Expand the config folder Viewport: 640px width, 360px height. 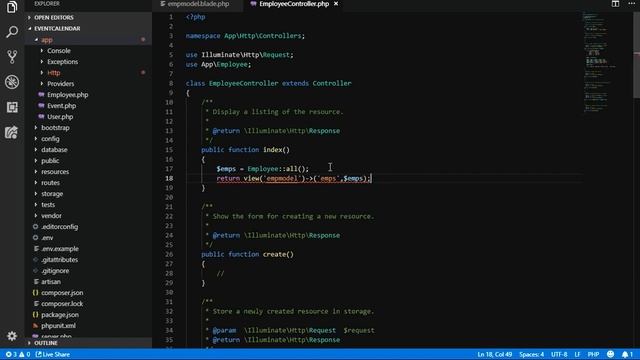click(89, 139)
